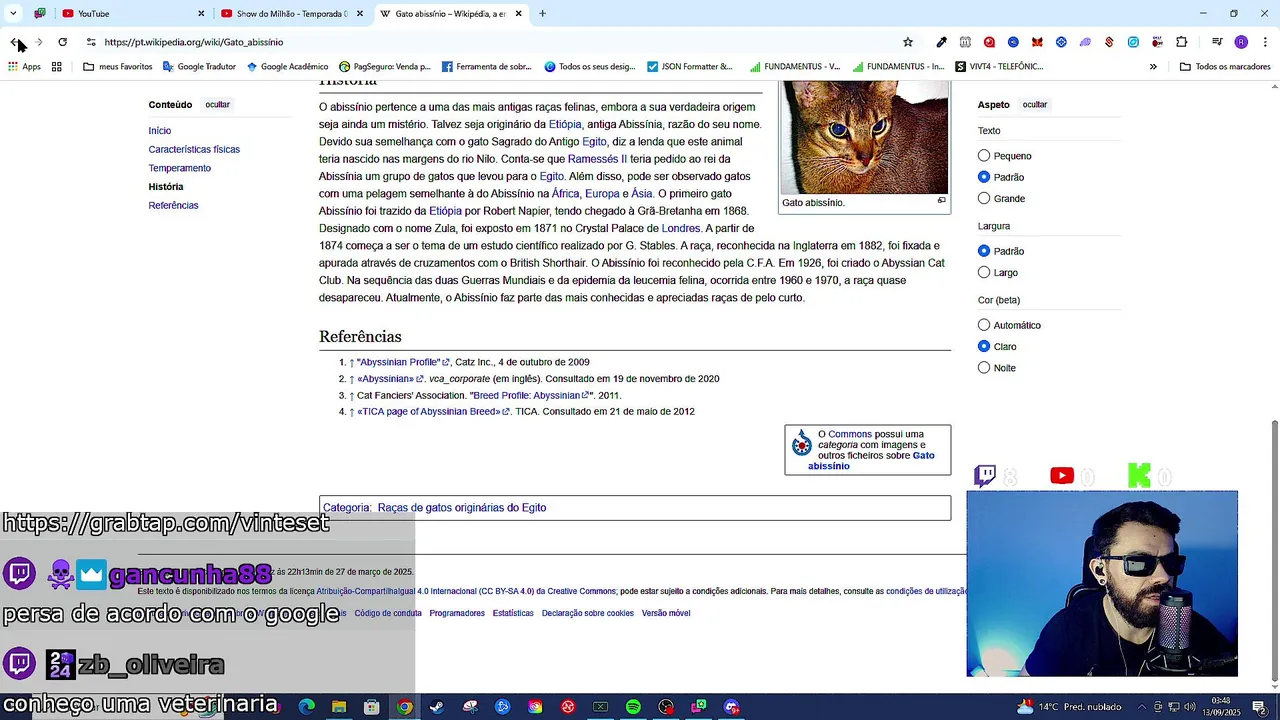The width and height of the screenshot is (1280, 720).
Task: Open File Explorer from the taskbar
Action: point(339,707)
